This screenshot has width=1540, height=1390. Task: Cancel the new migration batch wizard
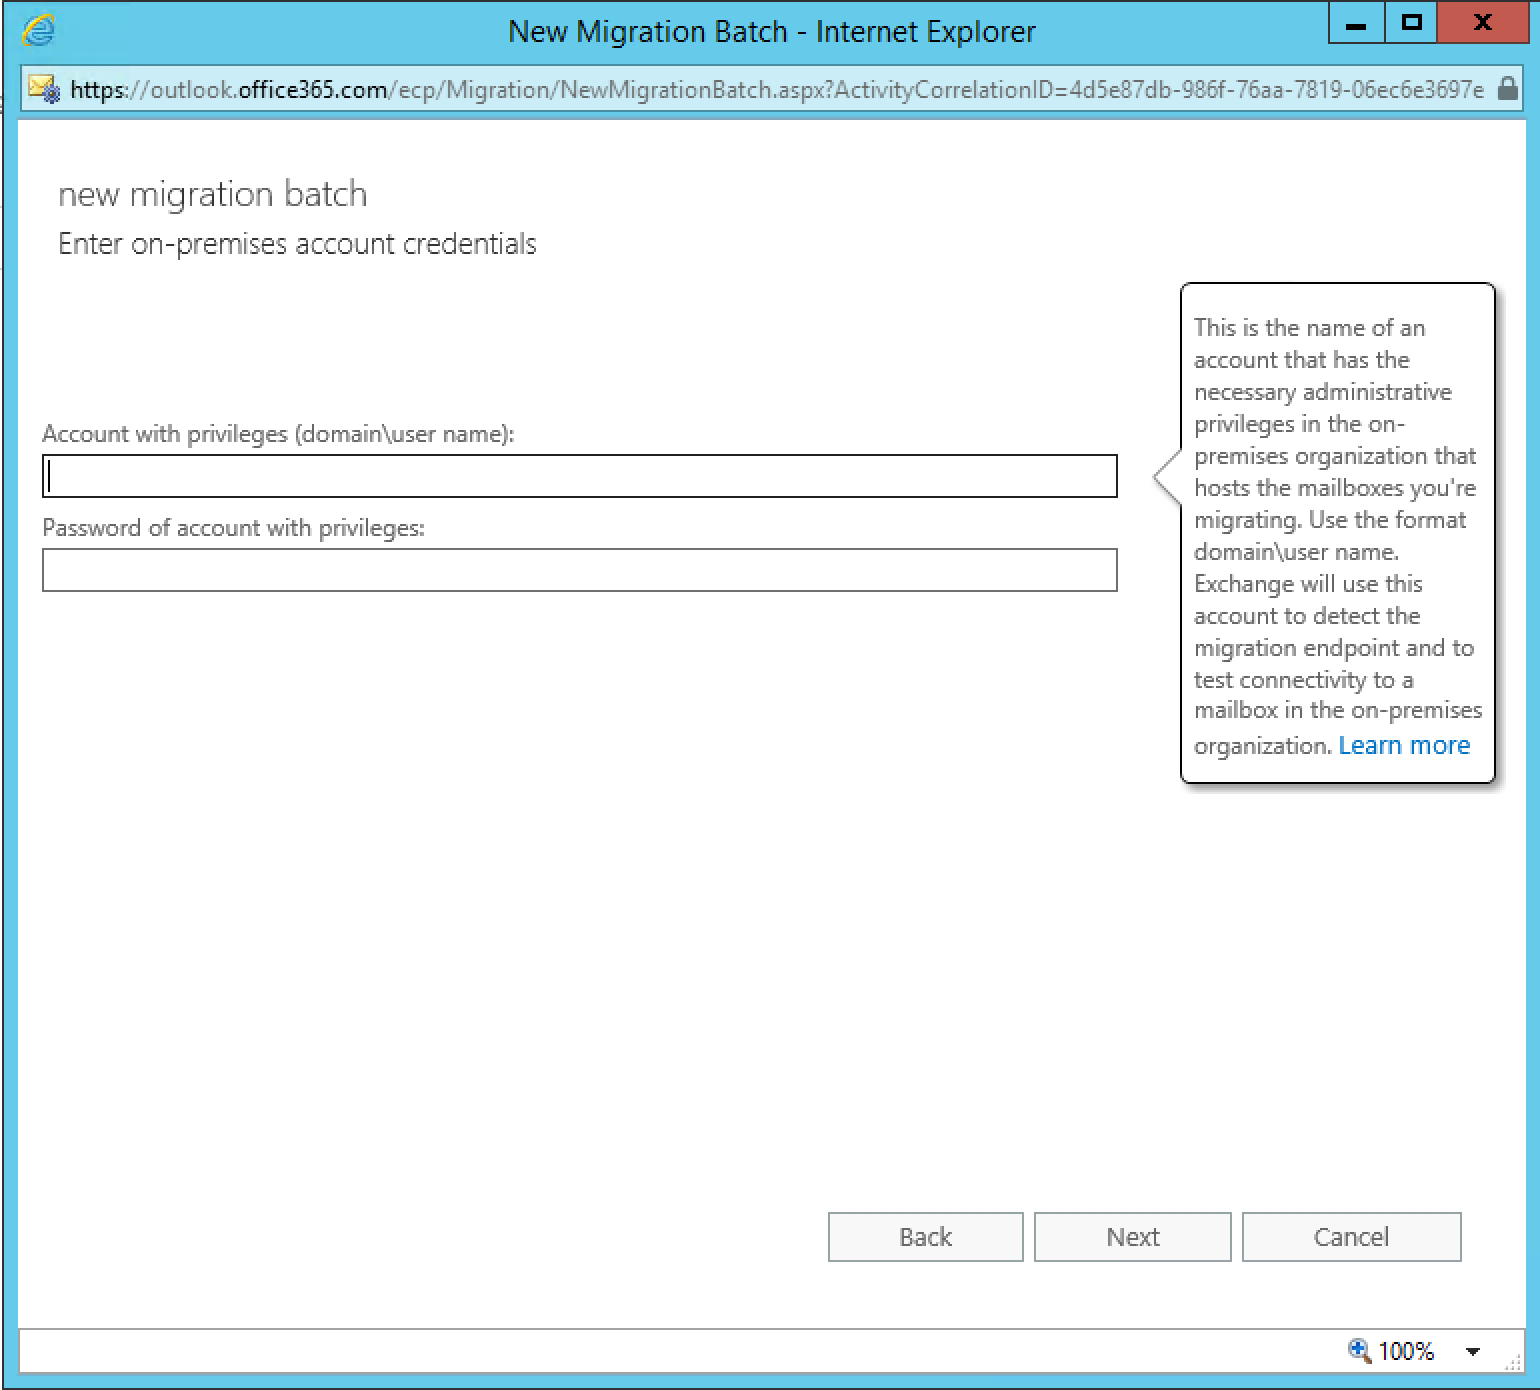click(x=1351, y=1237)
